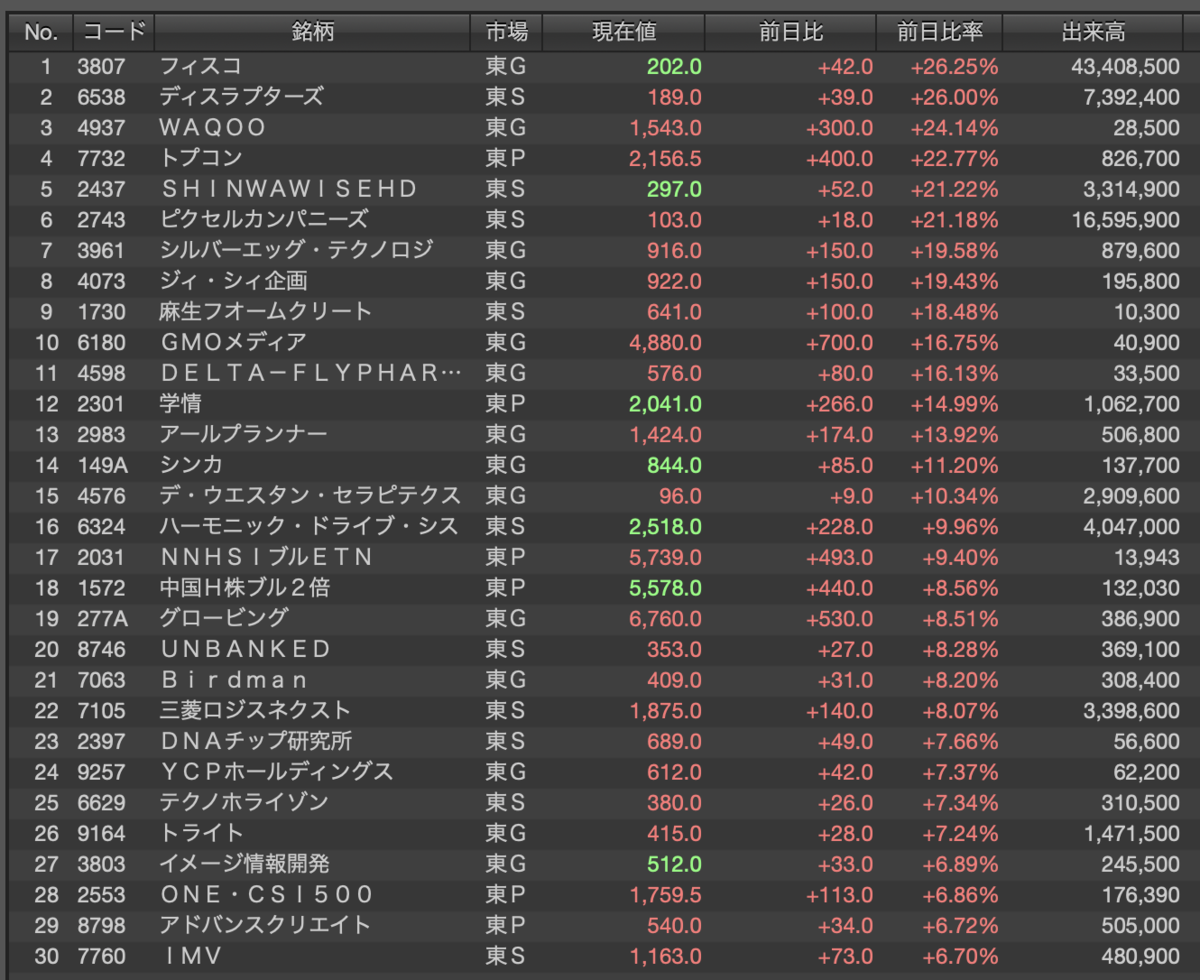Select the トプコン row name
This screenshot has width=1200, height=980.
click(201, 158)
